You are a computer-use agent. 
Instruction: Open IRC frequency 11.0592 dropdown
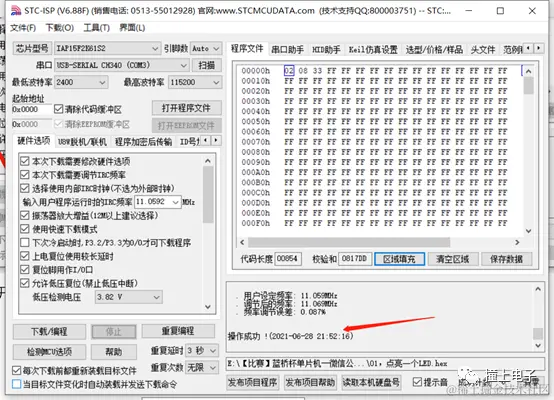(x=158, y=202)
